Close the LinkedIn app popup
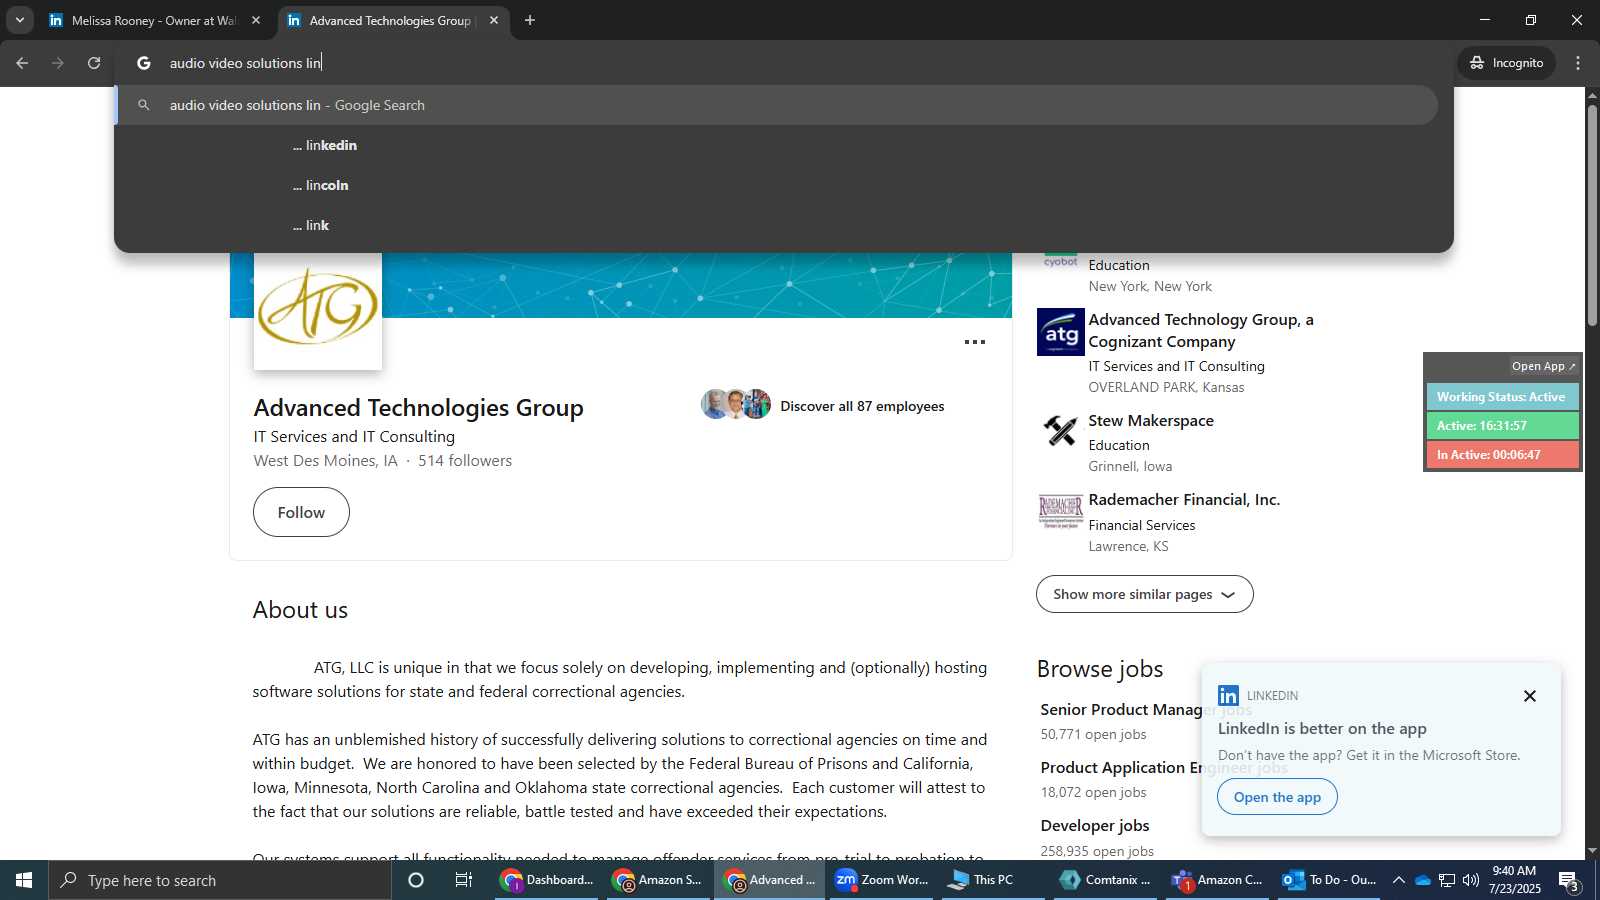 pyautogui.click(x=1529, y=696)
